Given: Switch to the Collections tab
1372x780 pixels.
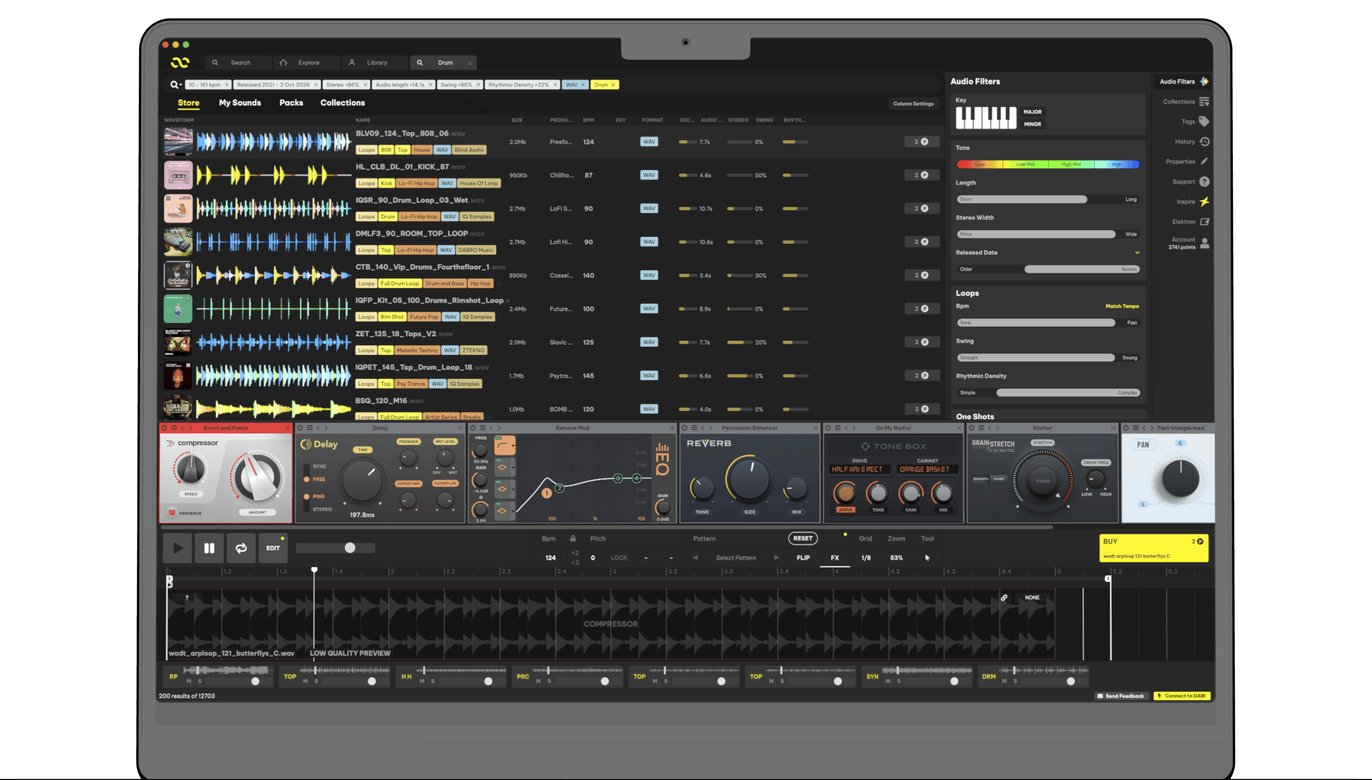Looking at the screenshot, I should (x=342, y=103).
